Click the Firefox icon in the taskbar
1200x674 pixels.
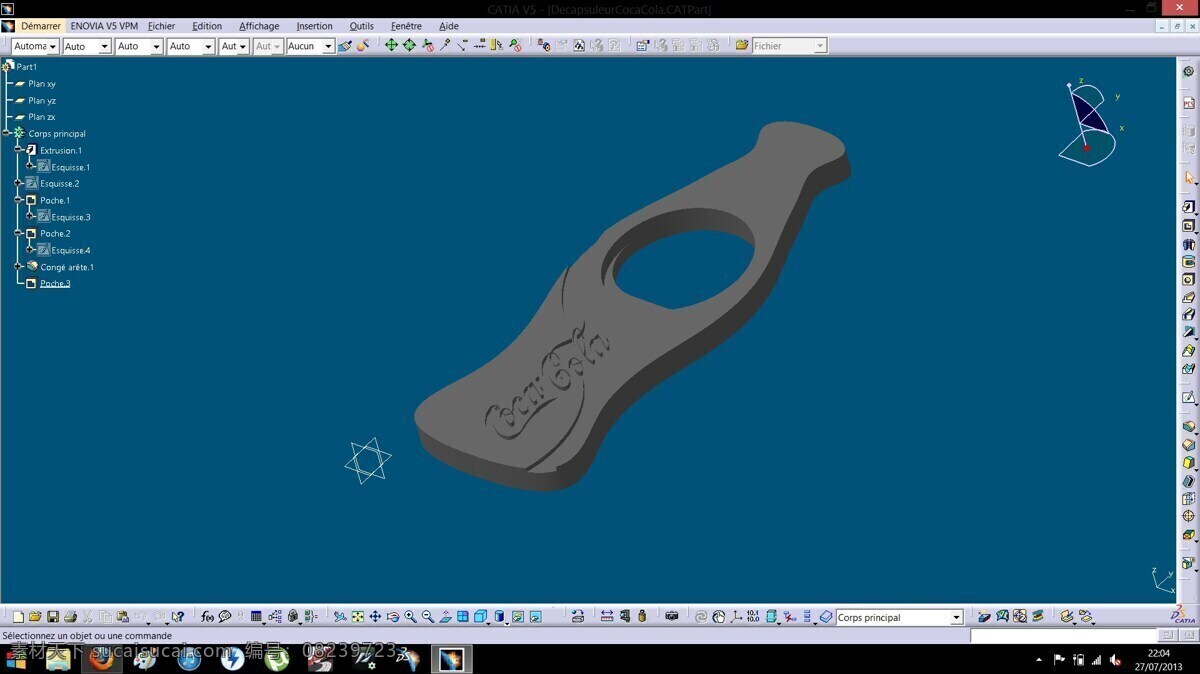tap(101, 659)
